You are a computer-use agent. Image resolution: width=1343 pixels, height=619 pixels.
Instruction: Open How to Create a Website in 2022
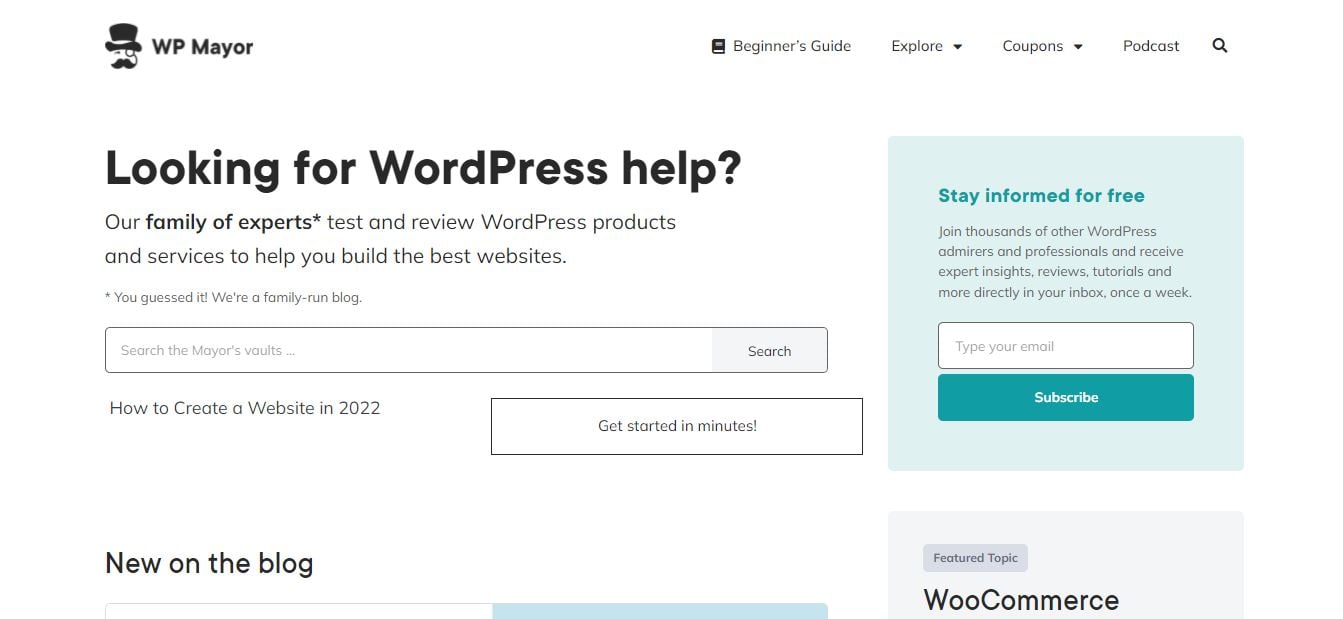tap(245, 408)
